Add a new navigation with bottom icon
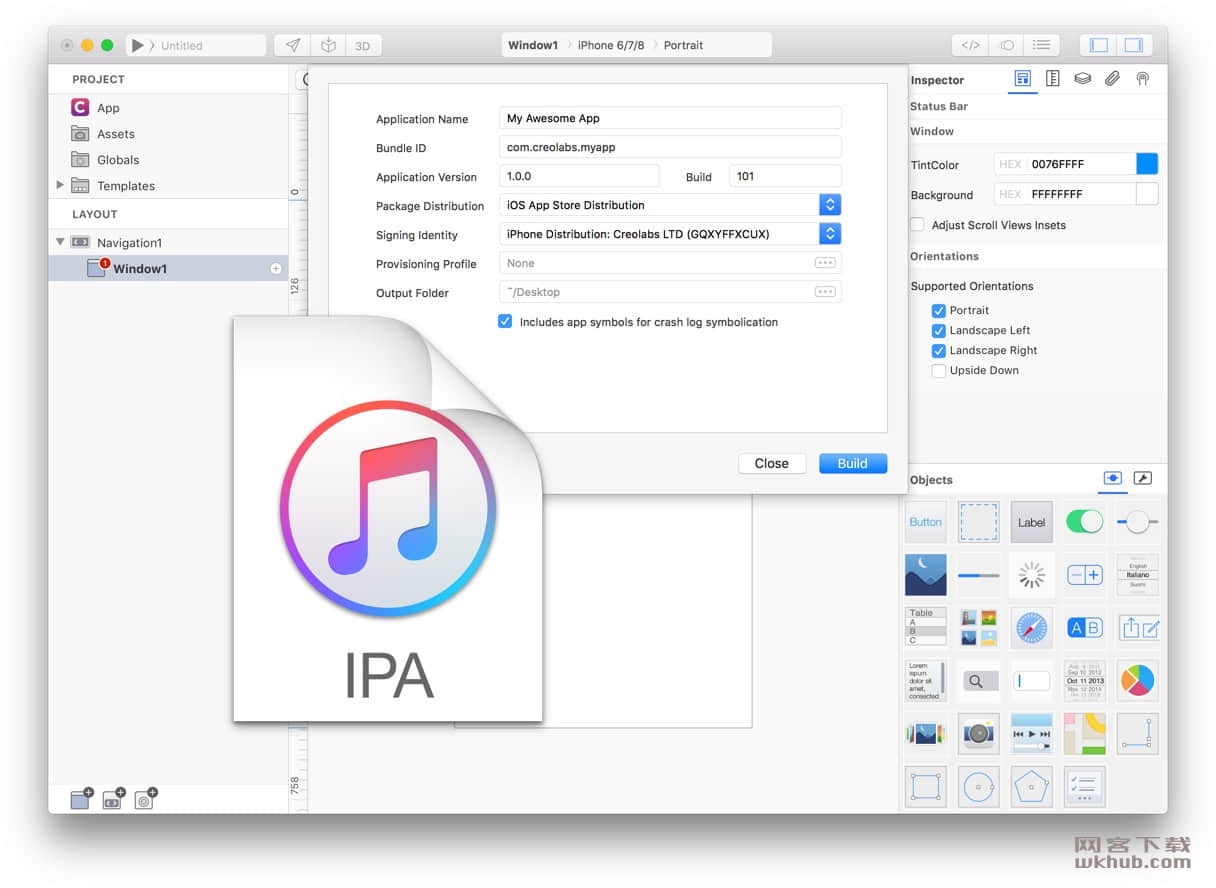The image size is (1216, 888). click(113, 798)
